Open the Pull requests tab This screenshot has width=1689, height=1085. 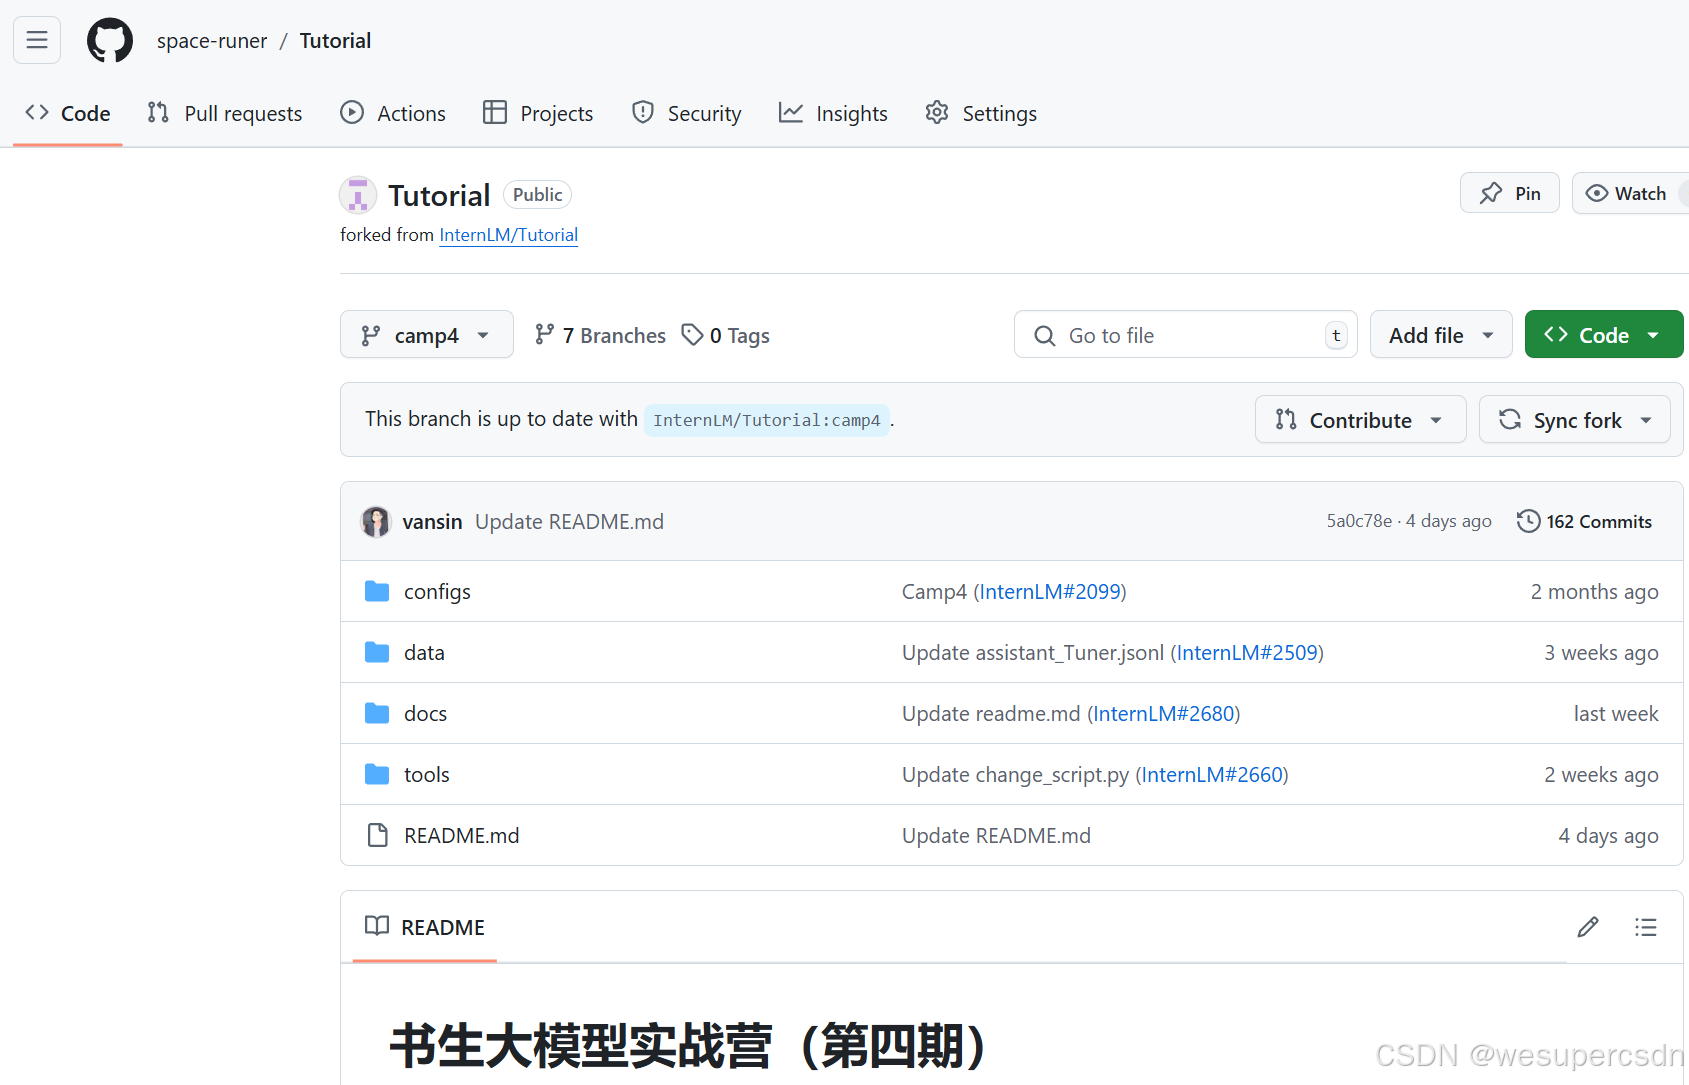(225, 113)
